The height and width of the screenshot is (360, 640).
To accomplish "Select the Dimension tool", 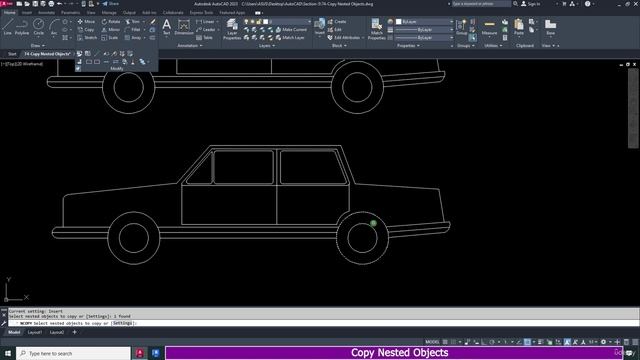I will click(184, 27).
